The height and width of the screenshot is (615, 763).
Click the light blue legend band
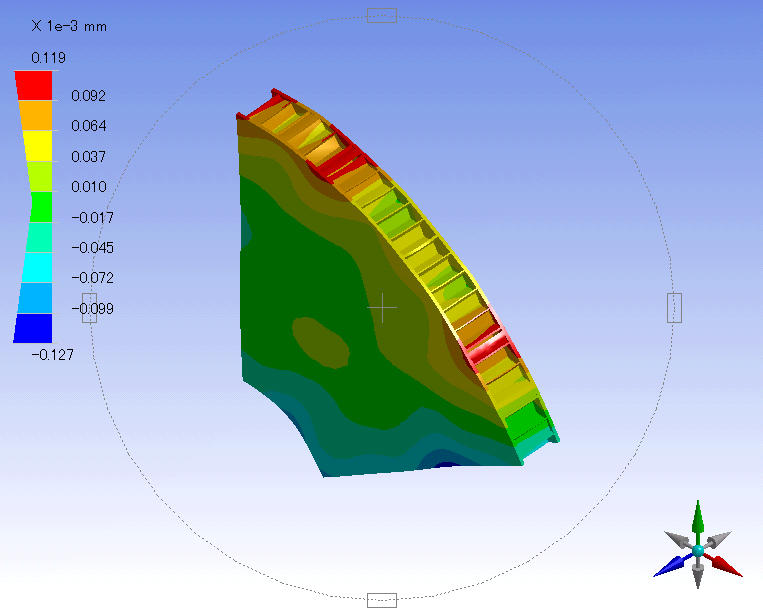point(35,298)
